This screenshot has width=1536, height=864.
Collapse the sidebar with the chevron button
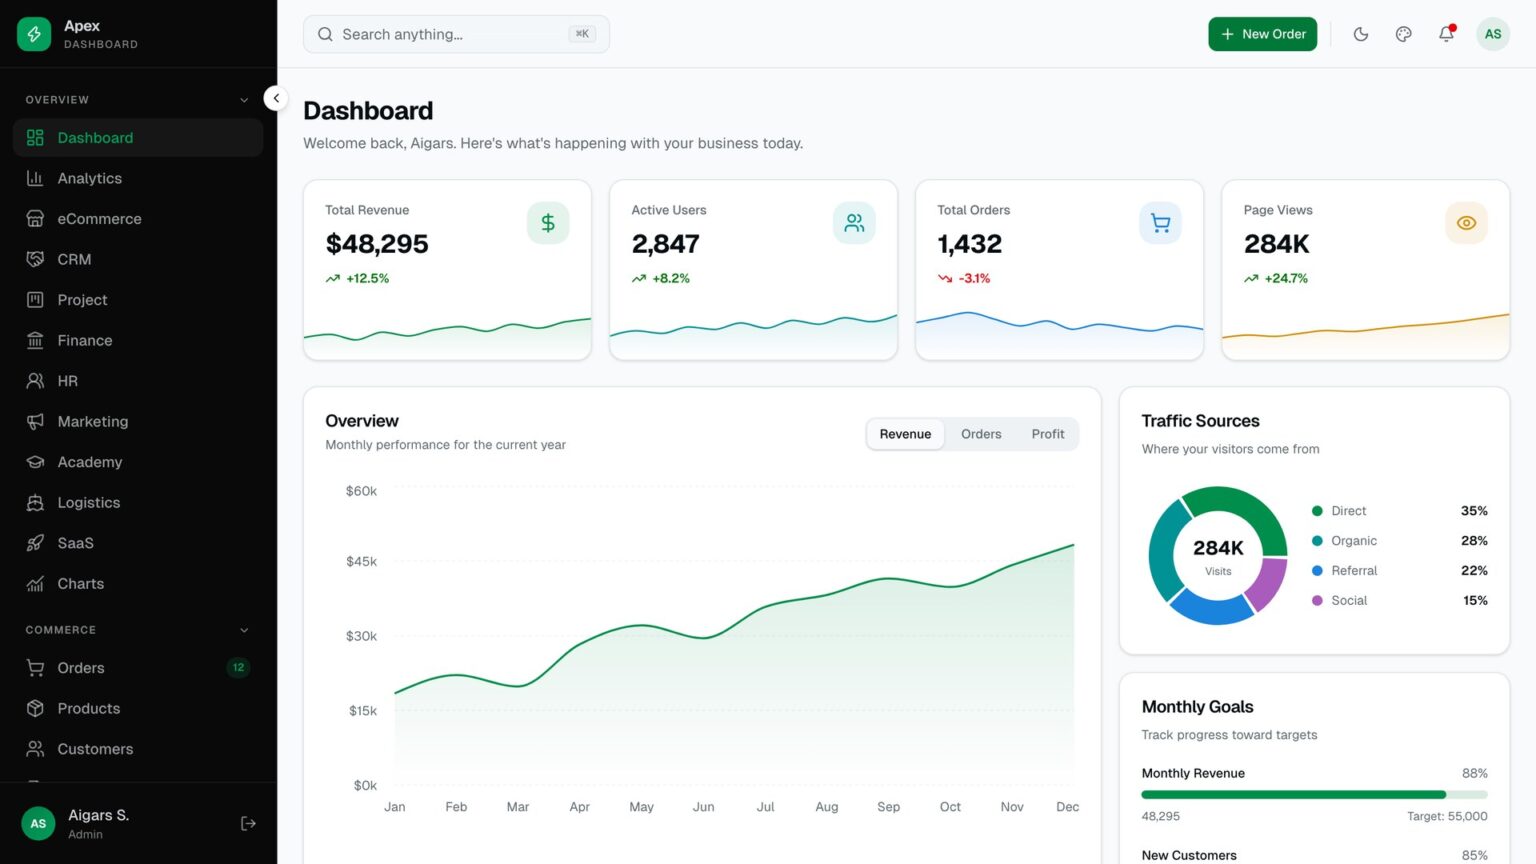pyautogui.click(x=276, y=98)
